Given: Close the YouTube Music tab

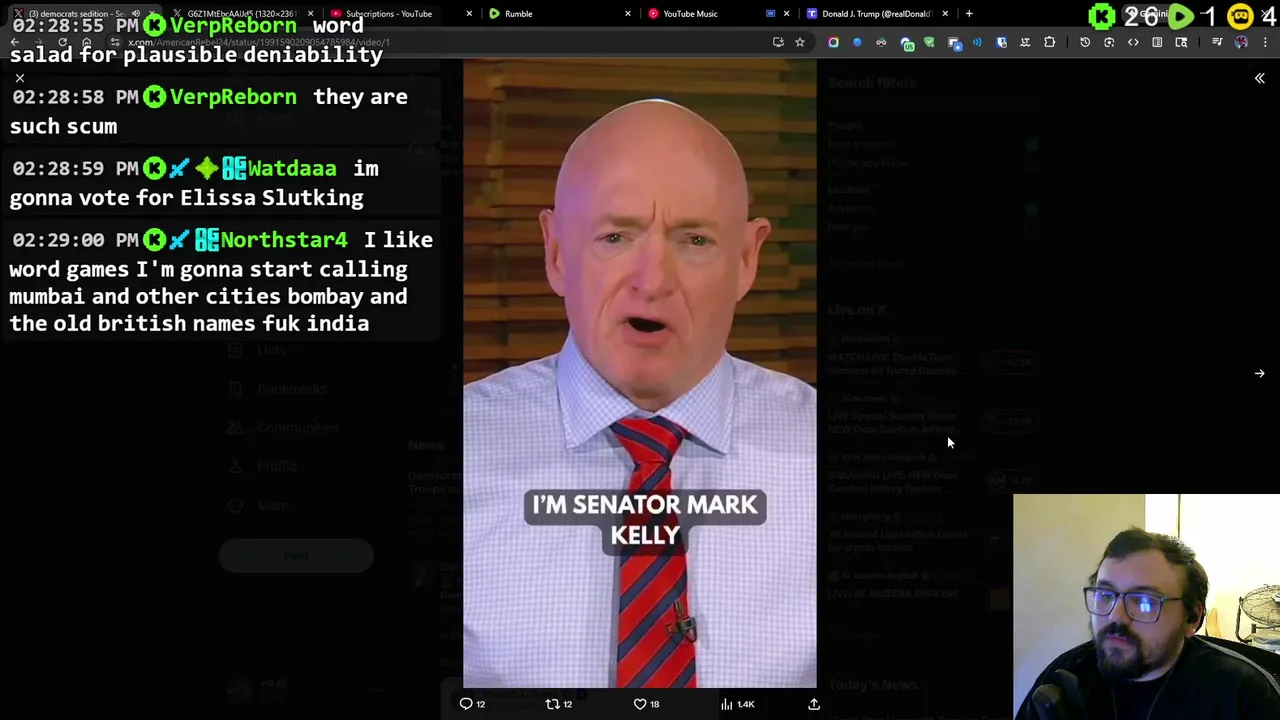Looking at the screenshot, I should pos(786,14).
